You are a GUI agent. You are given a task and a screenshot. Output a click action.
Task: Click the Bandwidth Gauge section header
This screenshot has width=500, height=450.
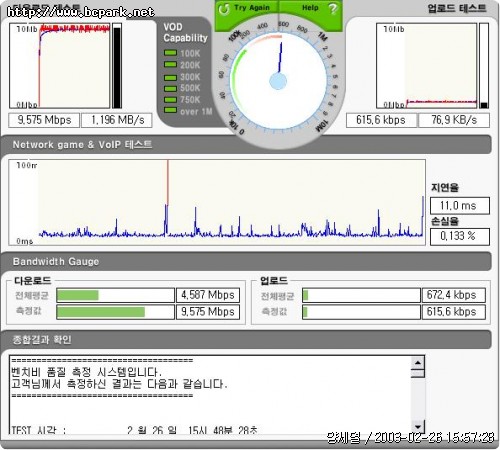tap(246, 262)
